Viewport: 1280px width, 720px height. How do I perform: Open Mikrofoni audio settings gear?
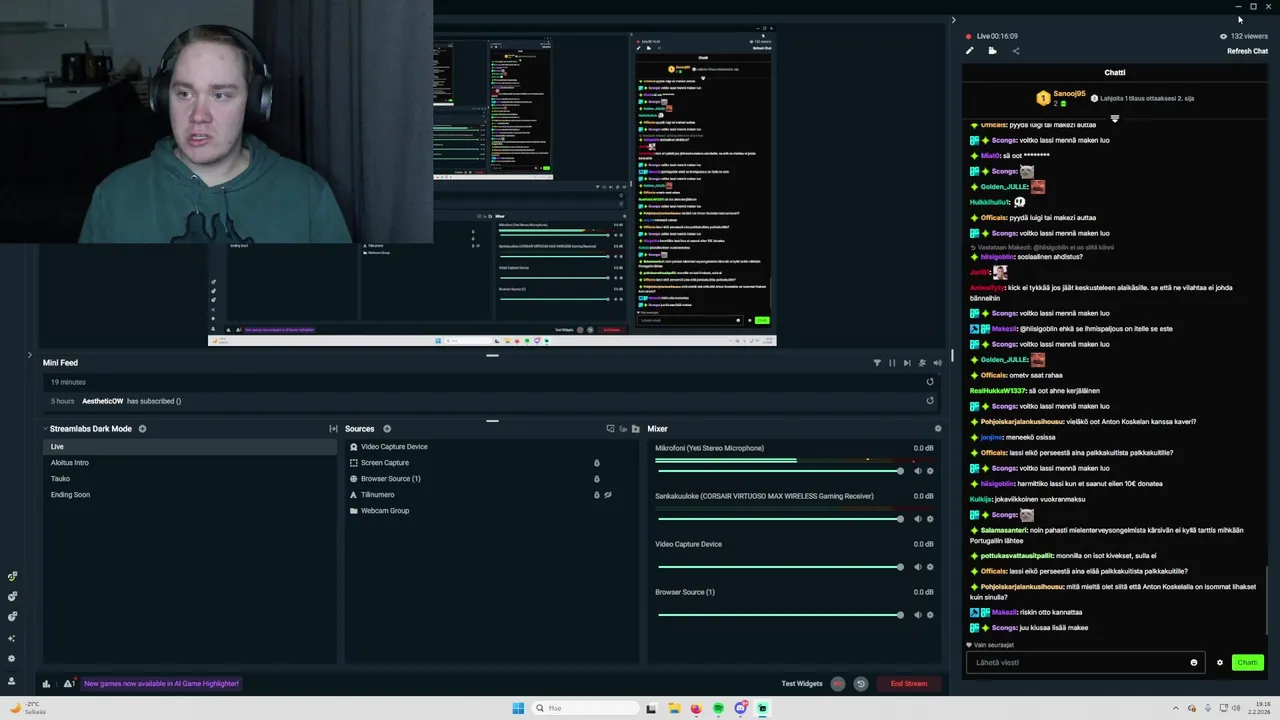pyautogui.click(x=930, y=471)
